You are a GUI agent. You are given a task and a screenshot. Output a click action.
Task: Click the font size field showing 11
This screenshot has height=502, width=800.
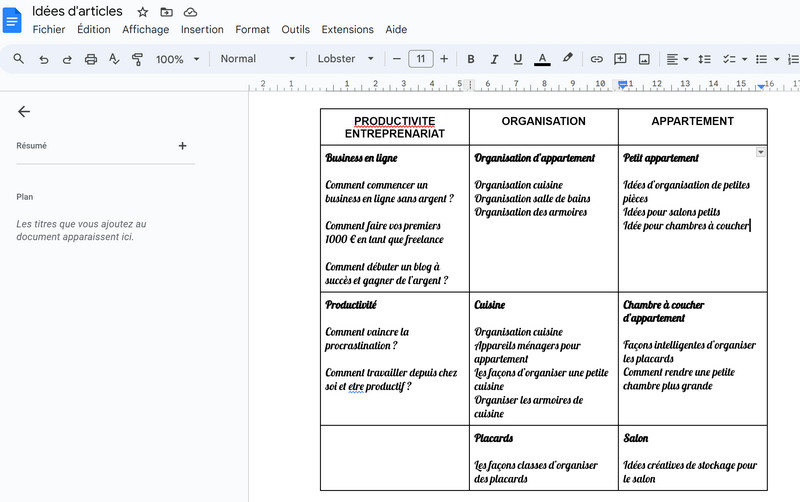tap(420, 59)
